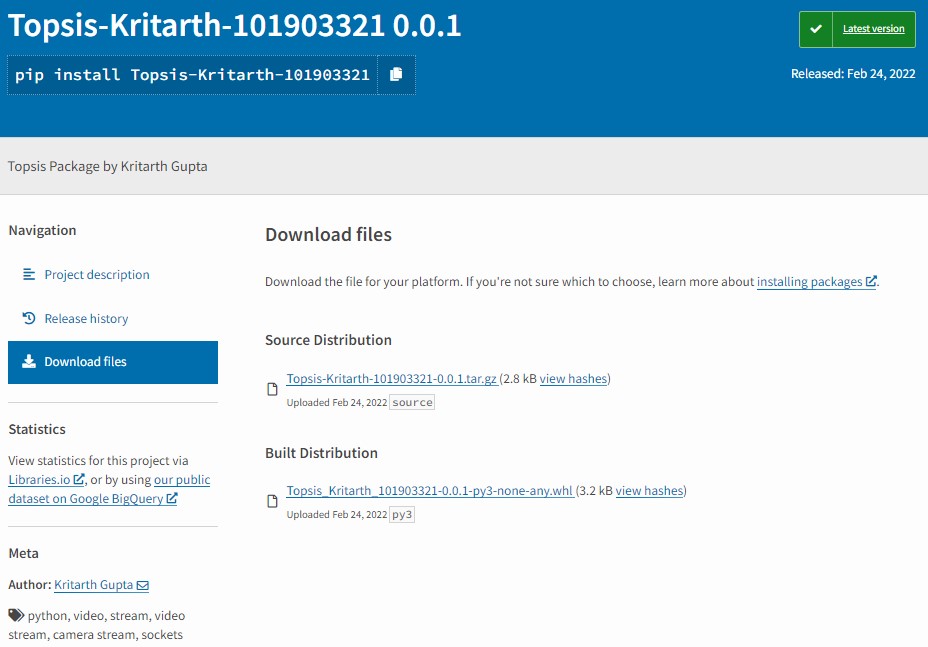View hashes for the tar.gz source file

pos(573,379)
